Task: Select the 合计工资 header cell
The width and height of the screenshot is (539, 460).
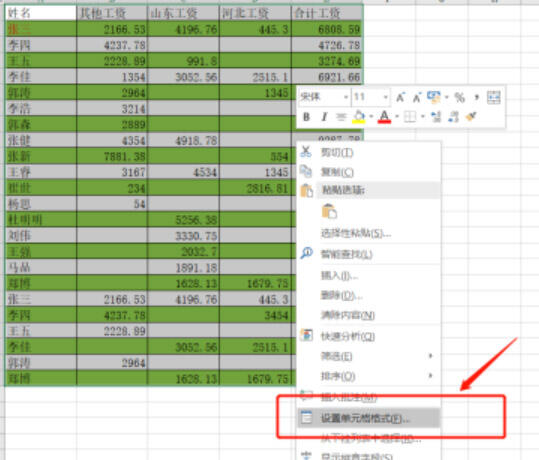Action: (x=327, y=13)
